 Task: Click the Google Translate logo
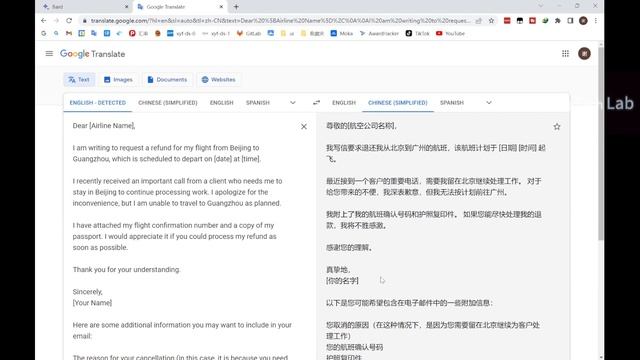[93, 54]
